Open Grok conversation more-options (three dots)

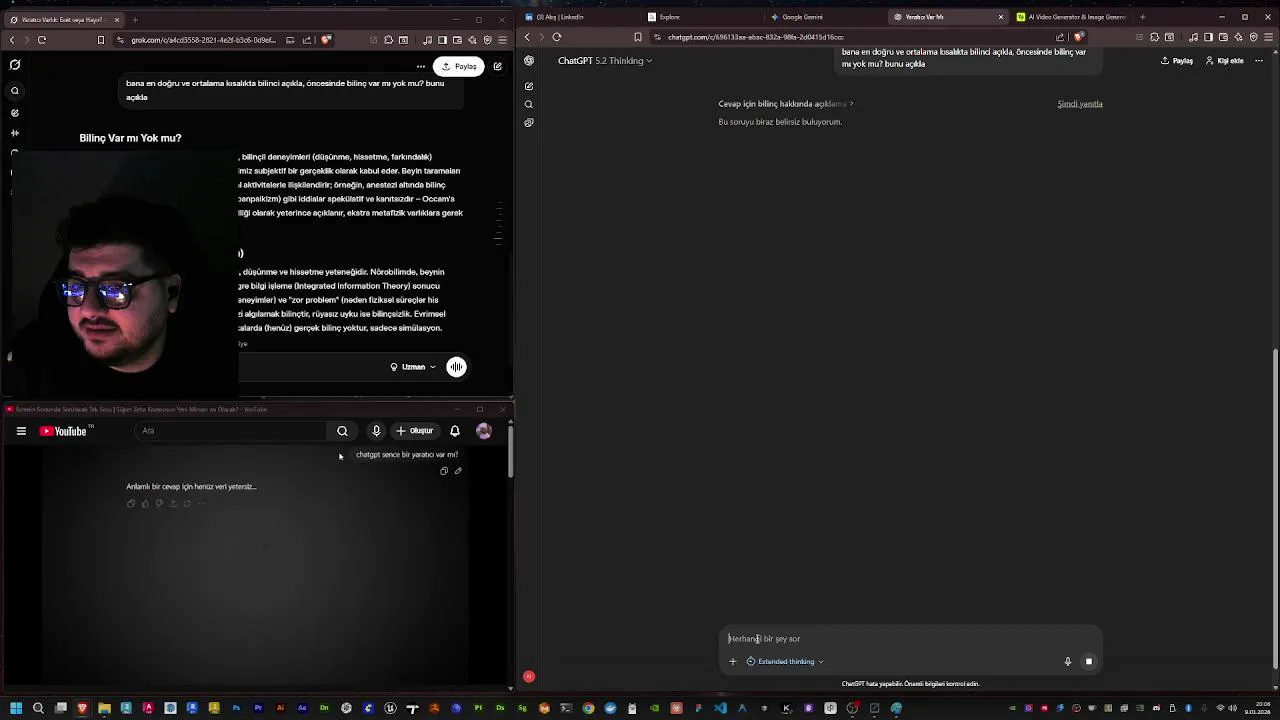click(x=421, y=66)
